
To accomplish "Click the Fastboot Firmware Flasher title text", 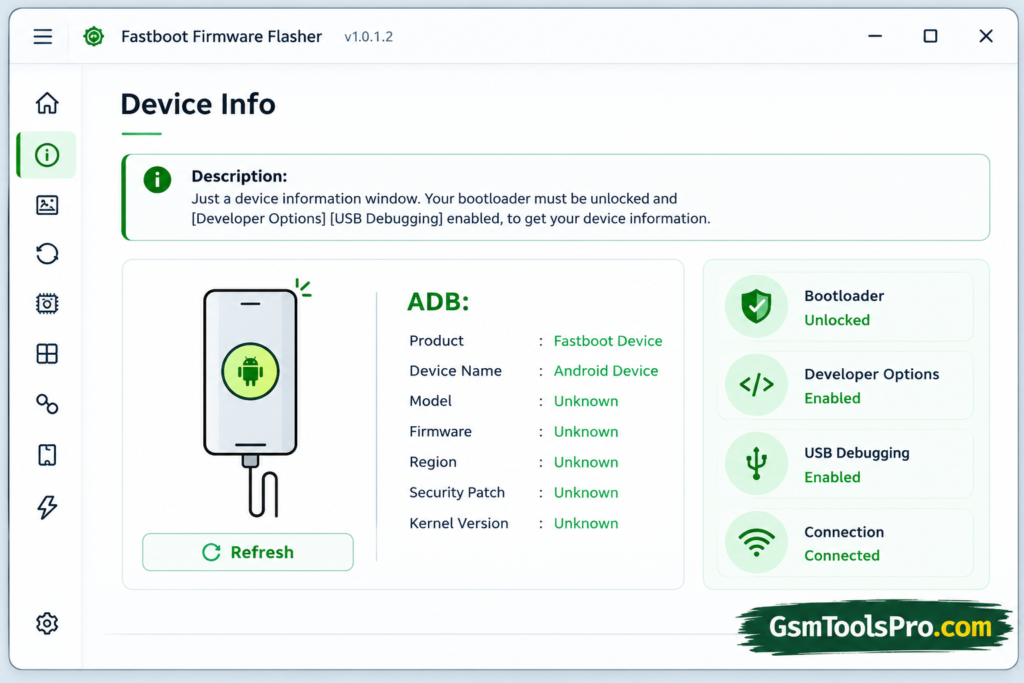I will point(221,37).
